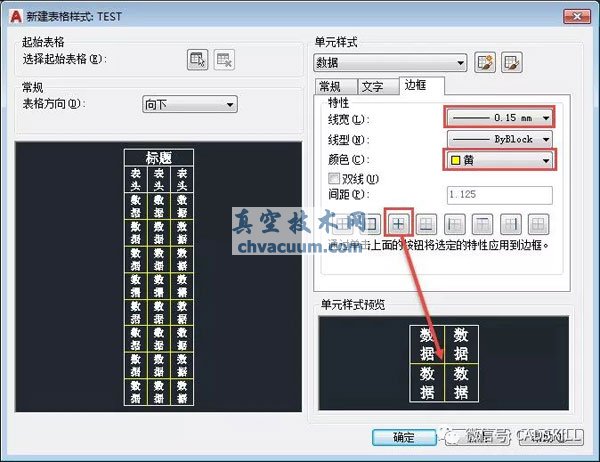Apply properties to bottom border button
Image resolution: width=600 pixels, height=462 pixels.
tap(426, 224)
